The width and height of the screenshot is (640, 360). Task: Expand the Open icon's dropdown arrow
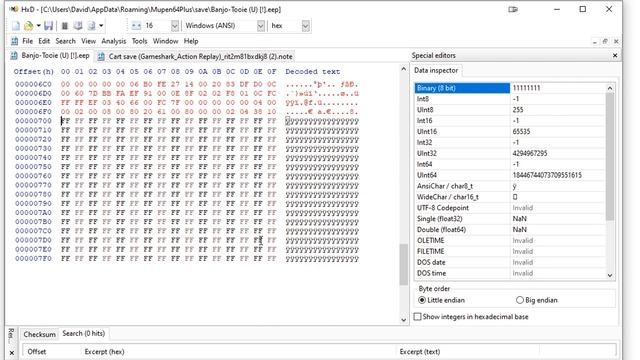(38, 26)
